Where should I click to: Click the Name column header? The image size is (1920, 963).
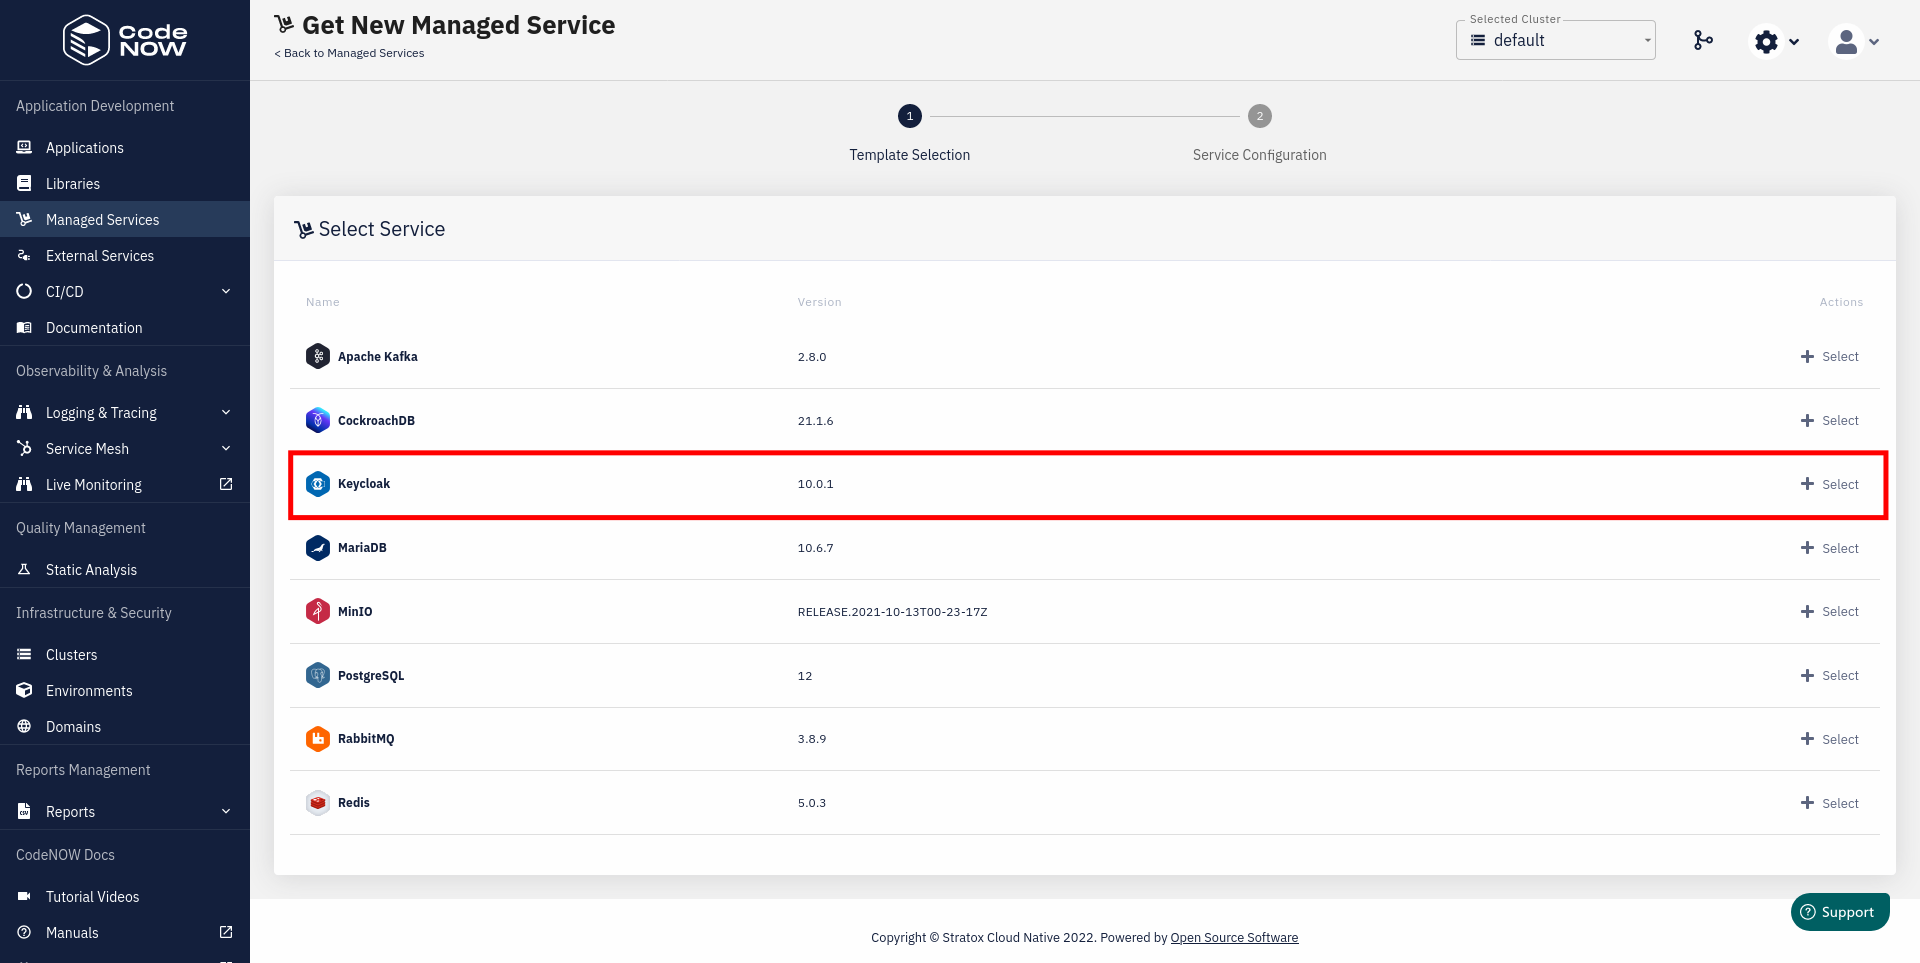pos(323,302)
